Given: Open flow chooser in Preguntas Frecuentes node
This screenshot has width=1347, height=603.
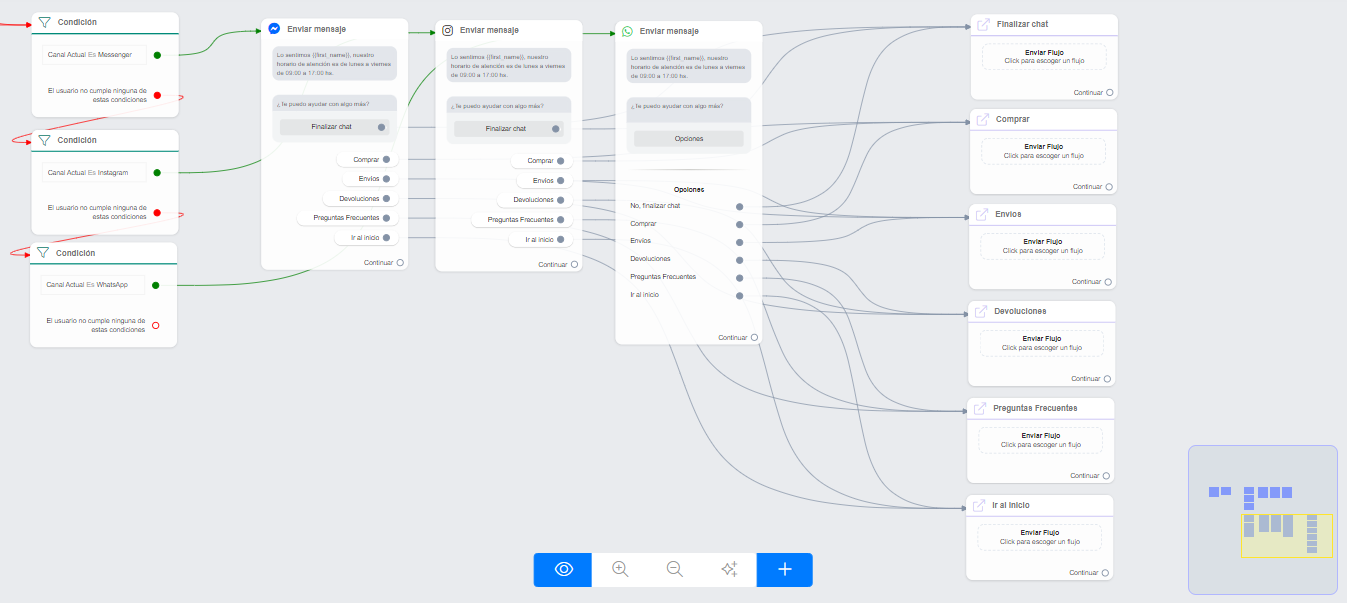Looking at the screenshot, I should point(1040,440).
